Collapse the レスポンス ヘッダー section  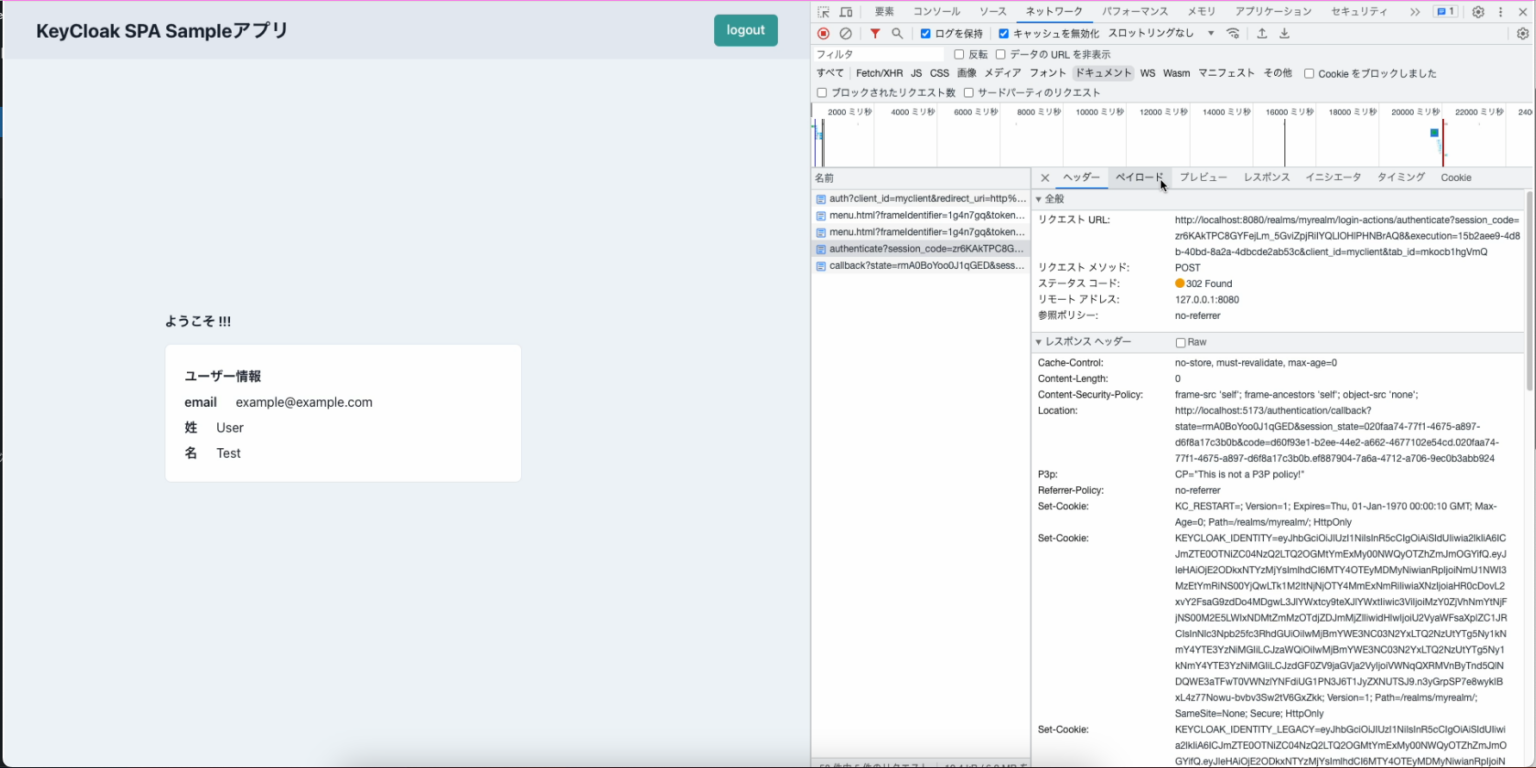1040,341
